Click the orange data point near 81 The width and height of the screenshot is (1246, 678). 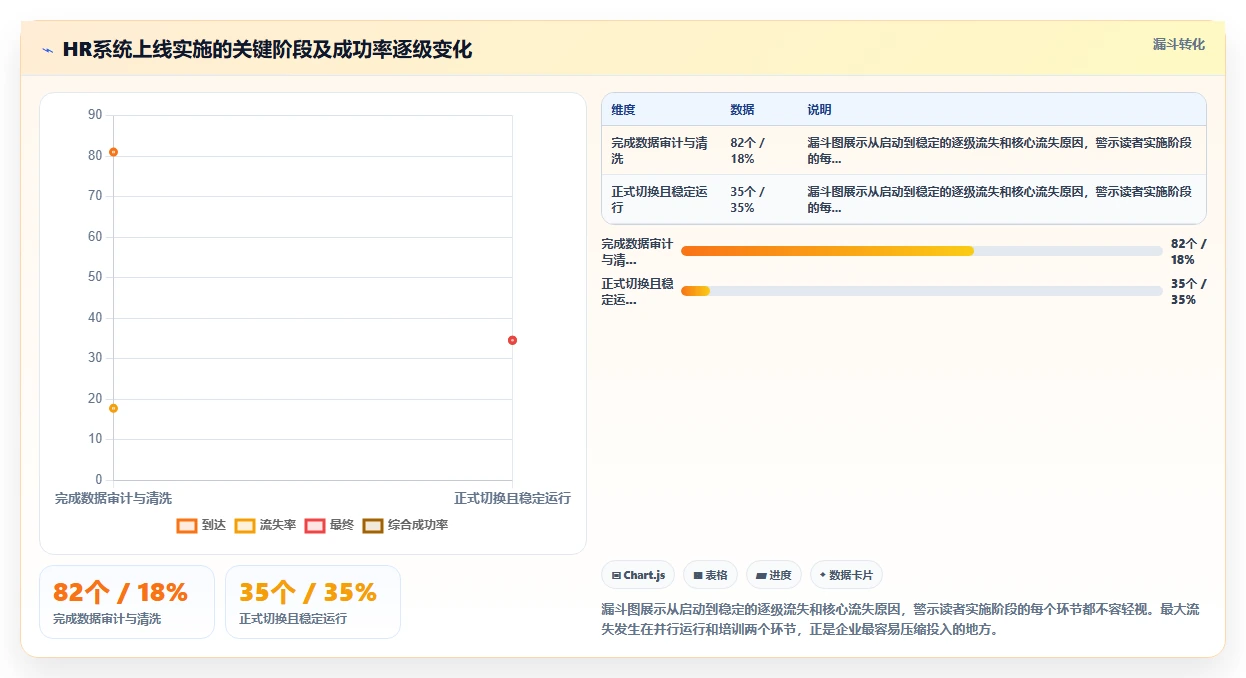coord(113,152)
